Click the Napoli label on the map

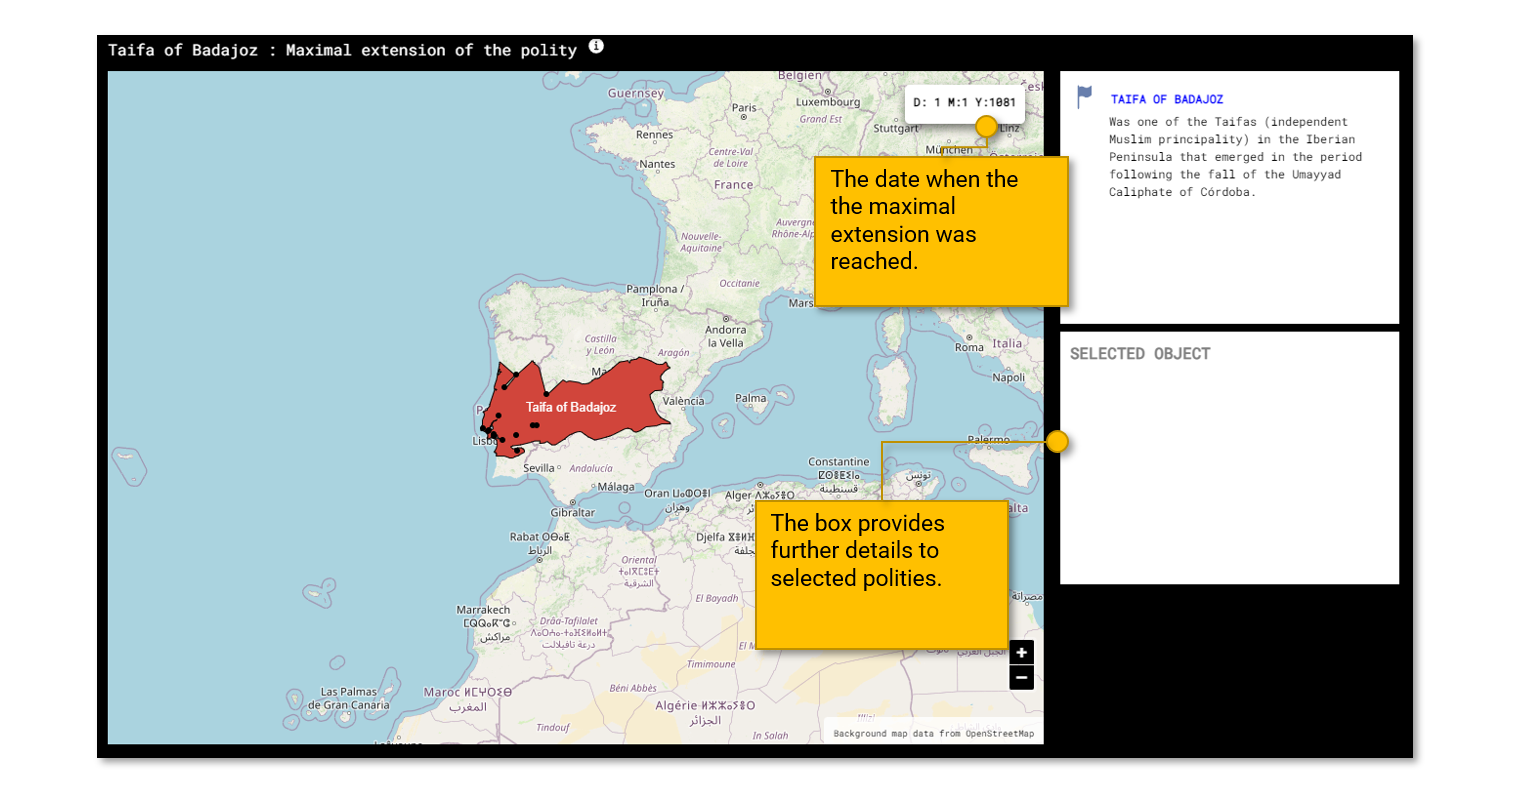1009,378
